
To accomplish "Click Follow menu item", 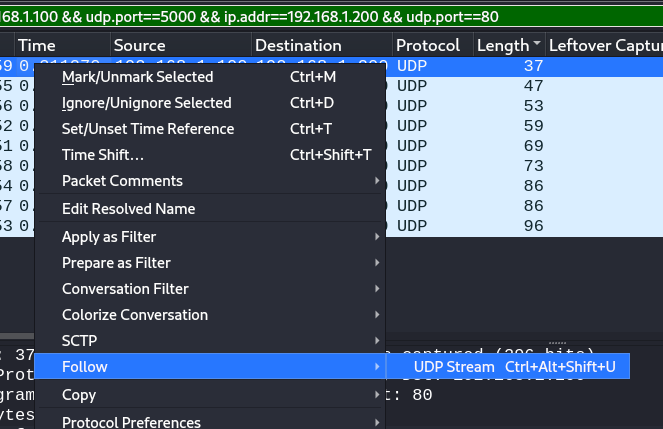I will tap(84, 367).
